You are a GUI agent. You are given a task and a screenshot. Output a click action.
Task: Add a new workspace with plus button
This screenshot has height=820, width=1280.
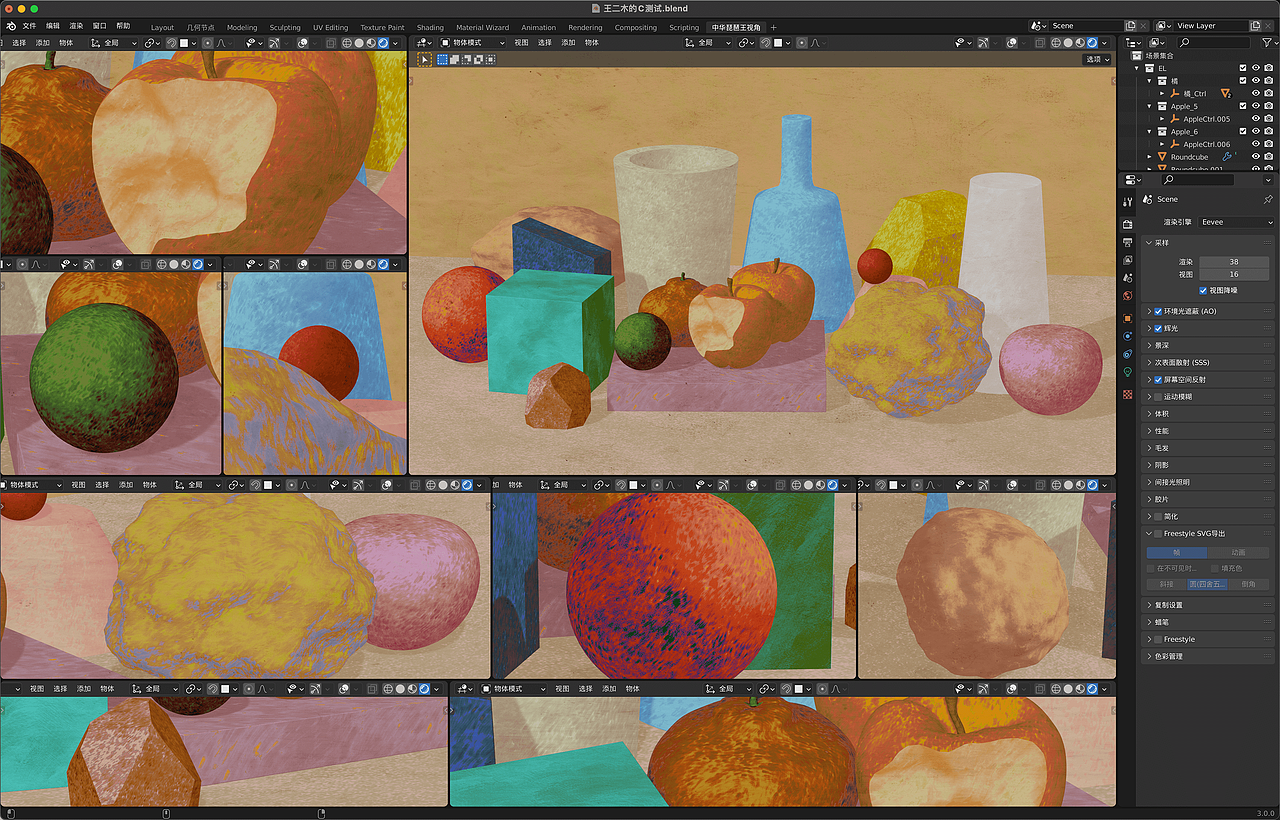tap(773, 27)
